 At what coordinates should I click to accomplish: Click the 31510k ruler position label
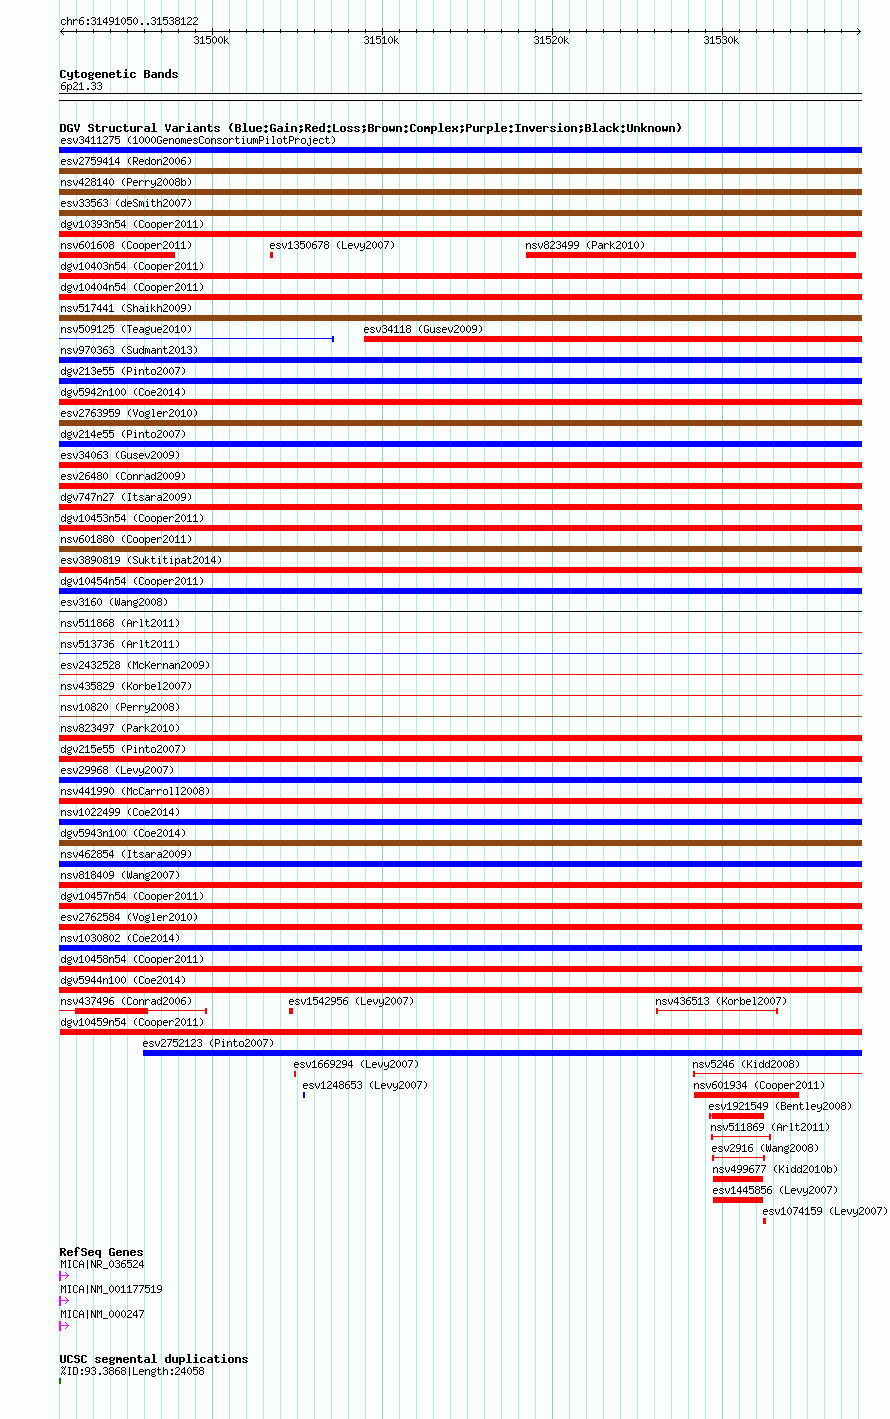[381, 40]
